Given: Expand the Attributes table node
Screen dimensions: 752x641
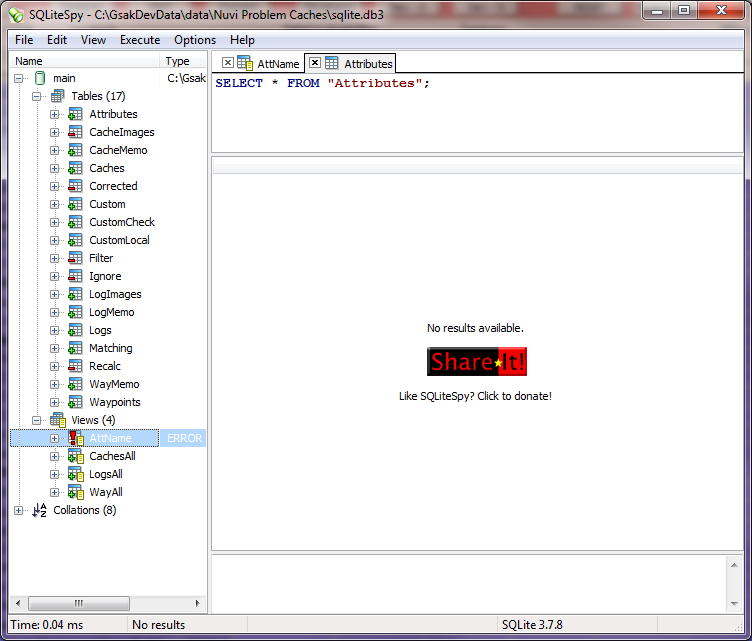Looking at the screenshot, I should click(54, 115).
